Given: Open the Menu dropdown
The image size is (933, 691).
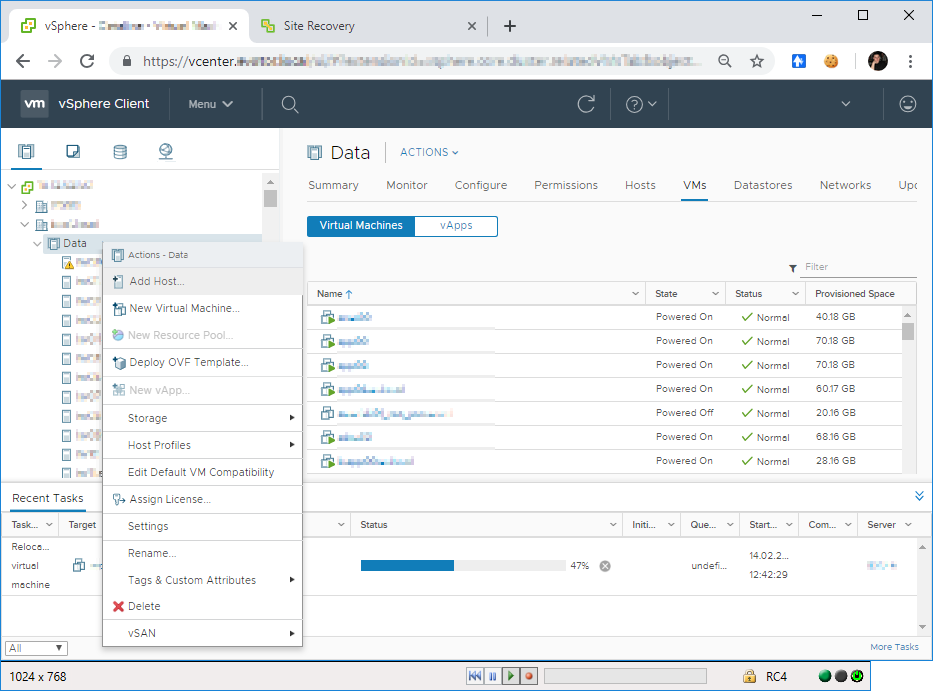Looking at the screenshot, I should pyautogui.click(x=210, y=104).
